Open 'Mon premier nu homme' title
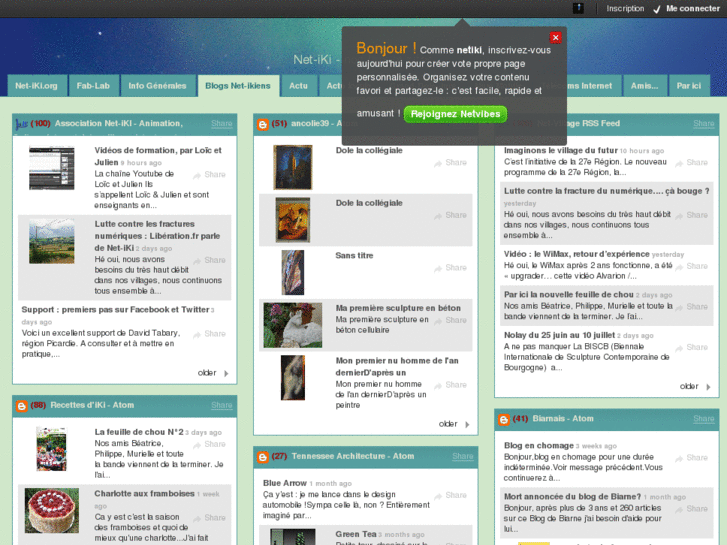This screenshot has width=727, height=545. tap(397, 366)
